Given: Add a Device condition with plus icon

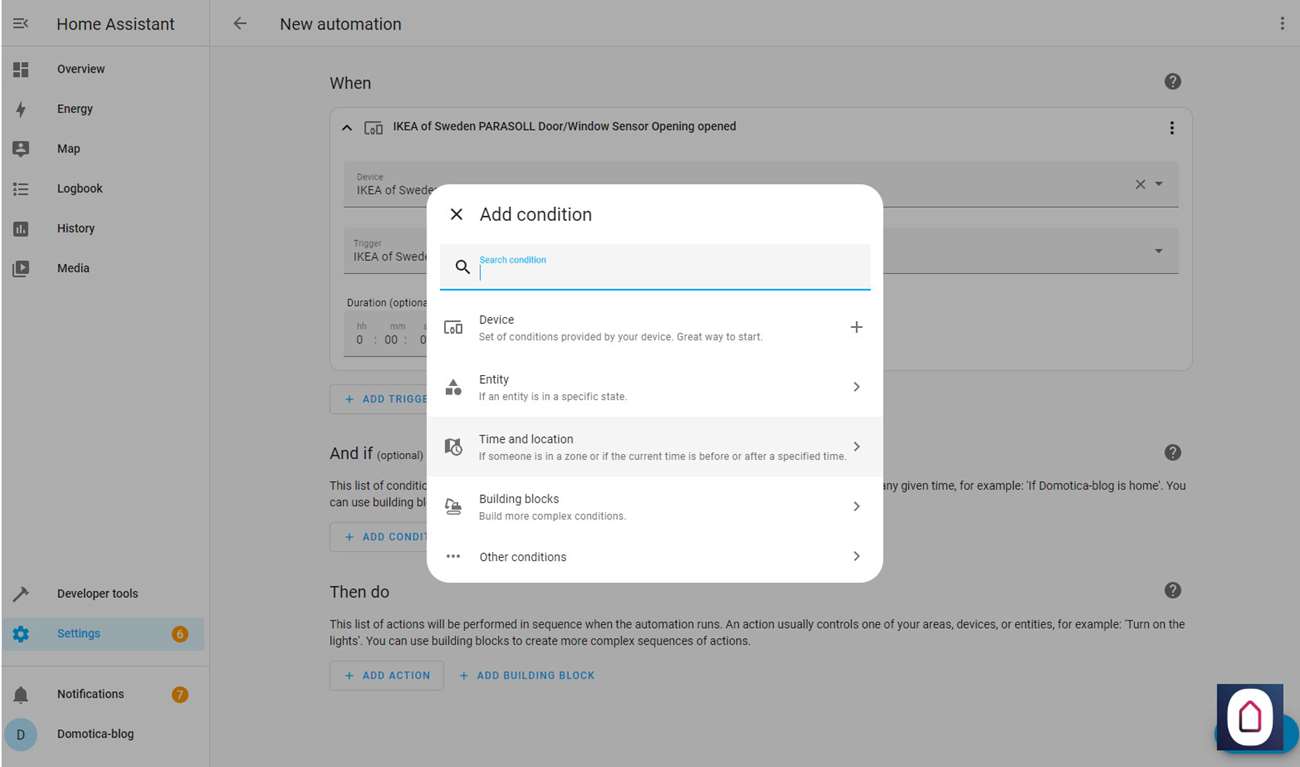Looking at the screenshot, I should pos(856,327).
